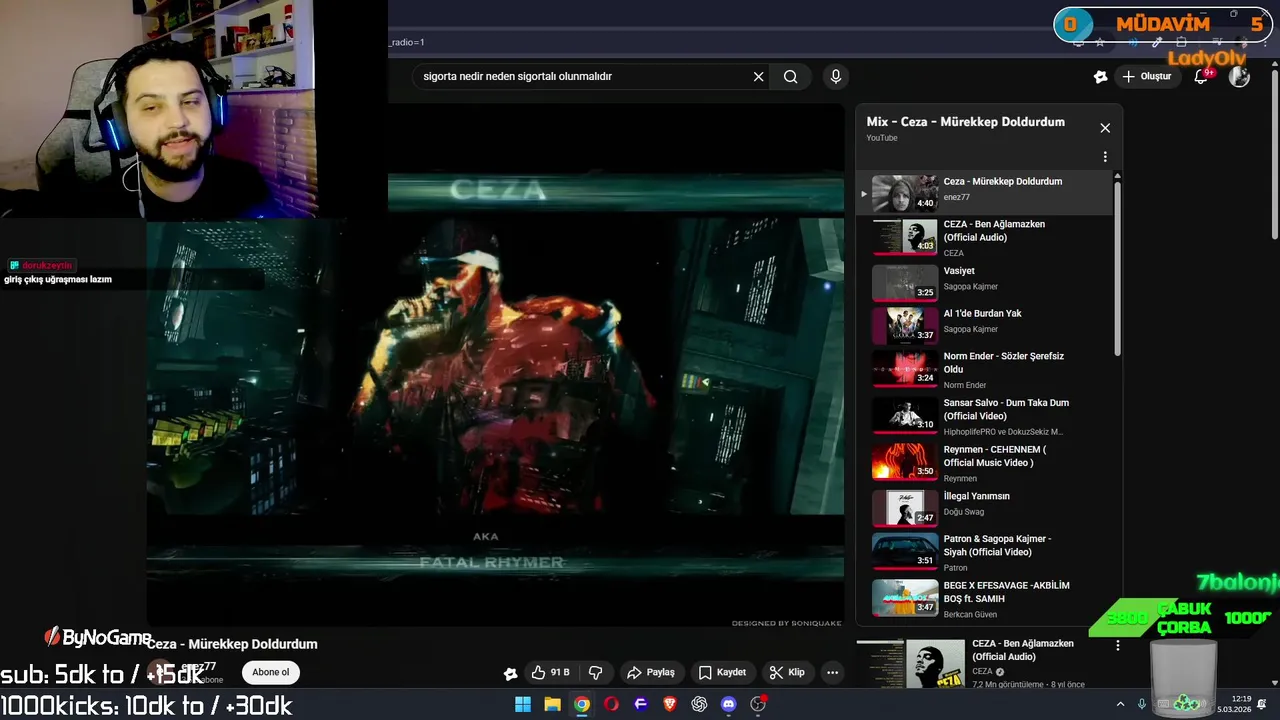Open File Explorer from the taskbar
This screenshot has width=1280, height=720.
552,704
